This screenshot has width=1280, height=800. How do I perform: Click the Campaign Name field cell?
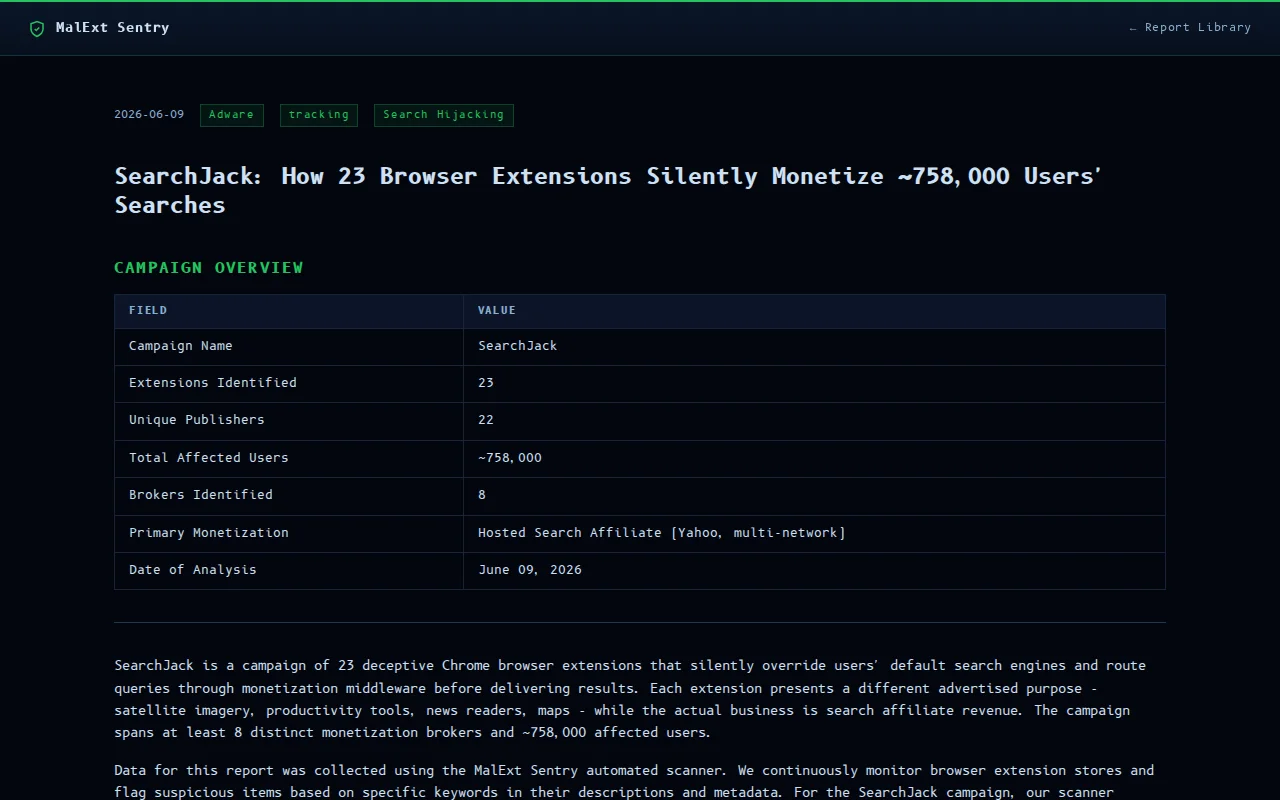tap(289, 346)
